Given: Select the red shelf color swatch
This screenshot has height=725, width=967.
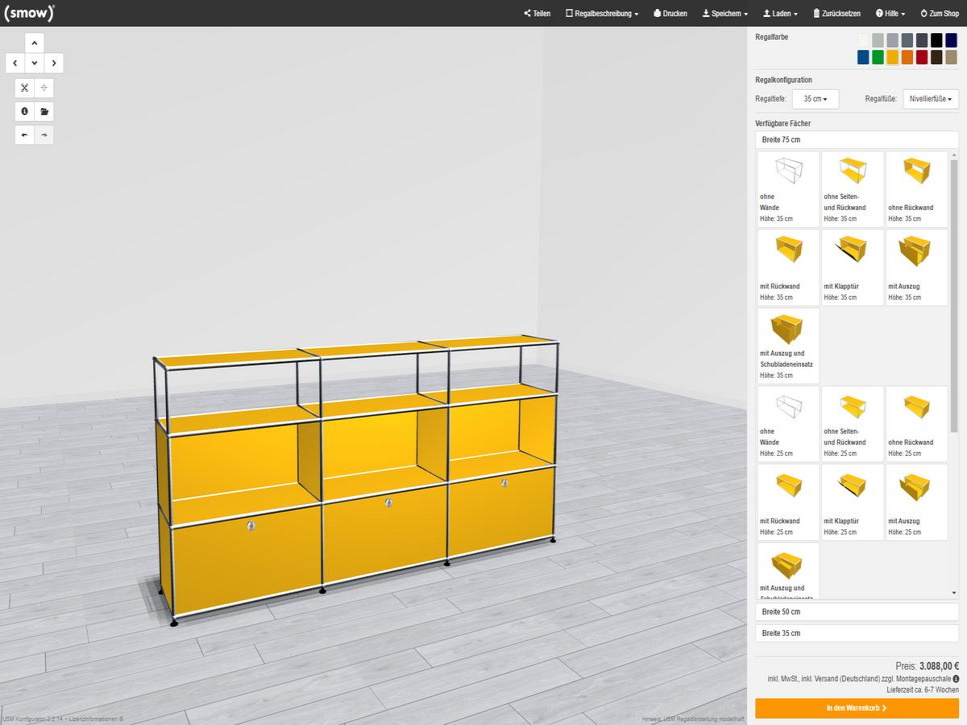Looking at the screenshot, I should click(922, 57).
